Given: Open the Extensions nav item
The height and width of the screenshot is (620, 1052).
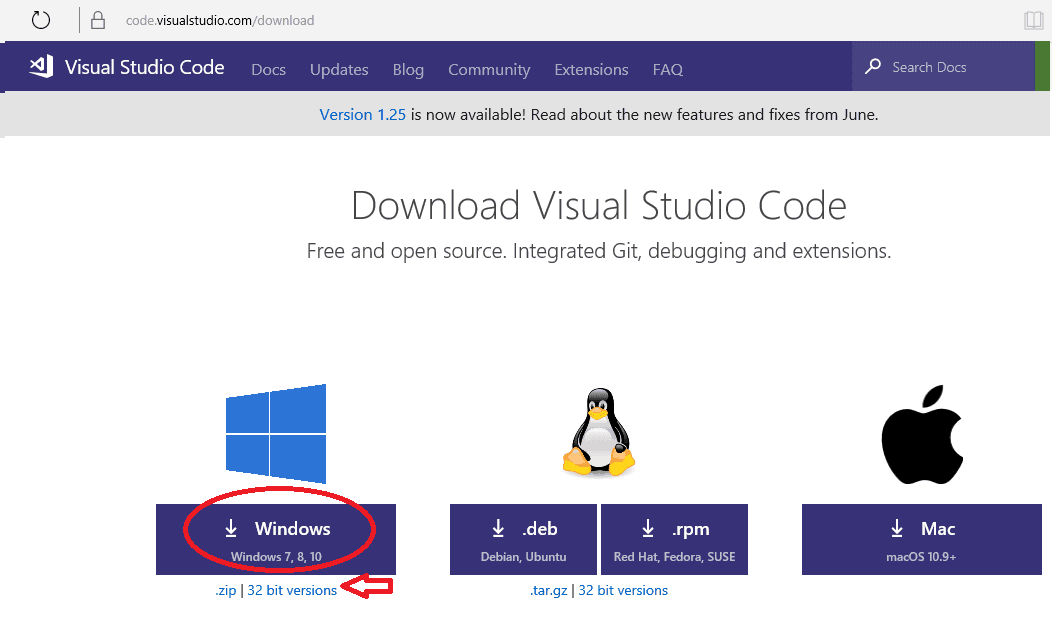Looking at the screenshot, I should [x=591, y=69].
